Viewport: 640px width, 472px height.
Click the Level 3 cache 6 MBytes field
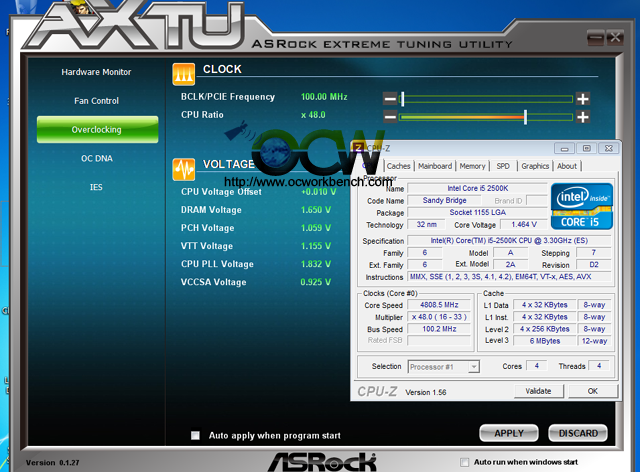coord(545,341)
